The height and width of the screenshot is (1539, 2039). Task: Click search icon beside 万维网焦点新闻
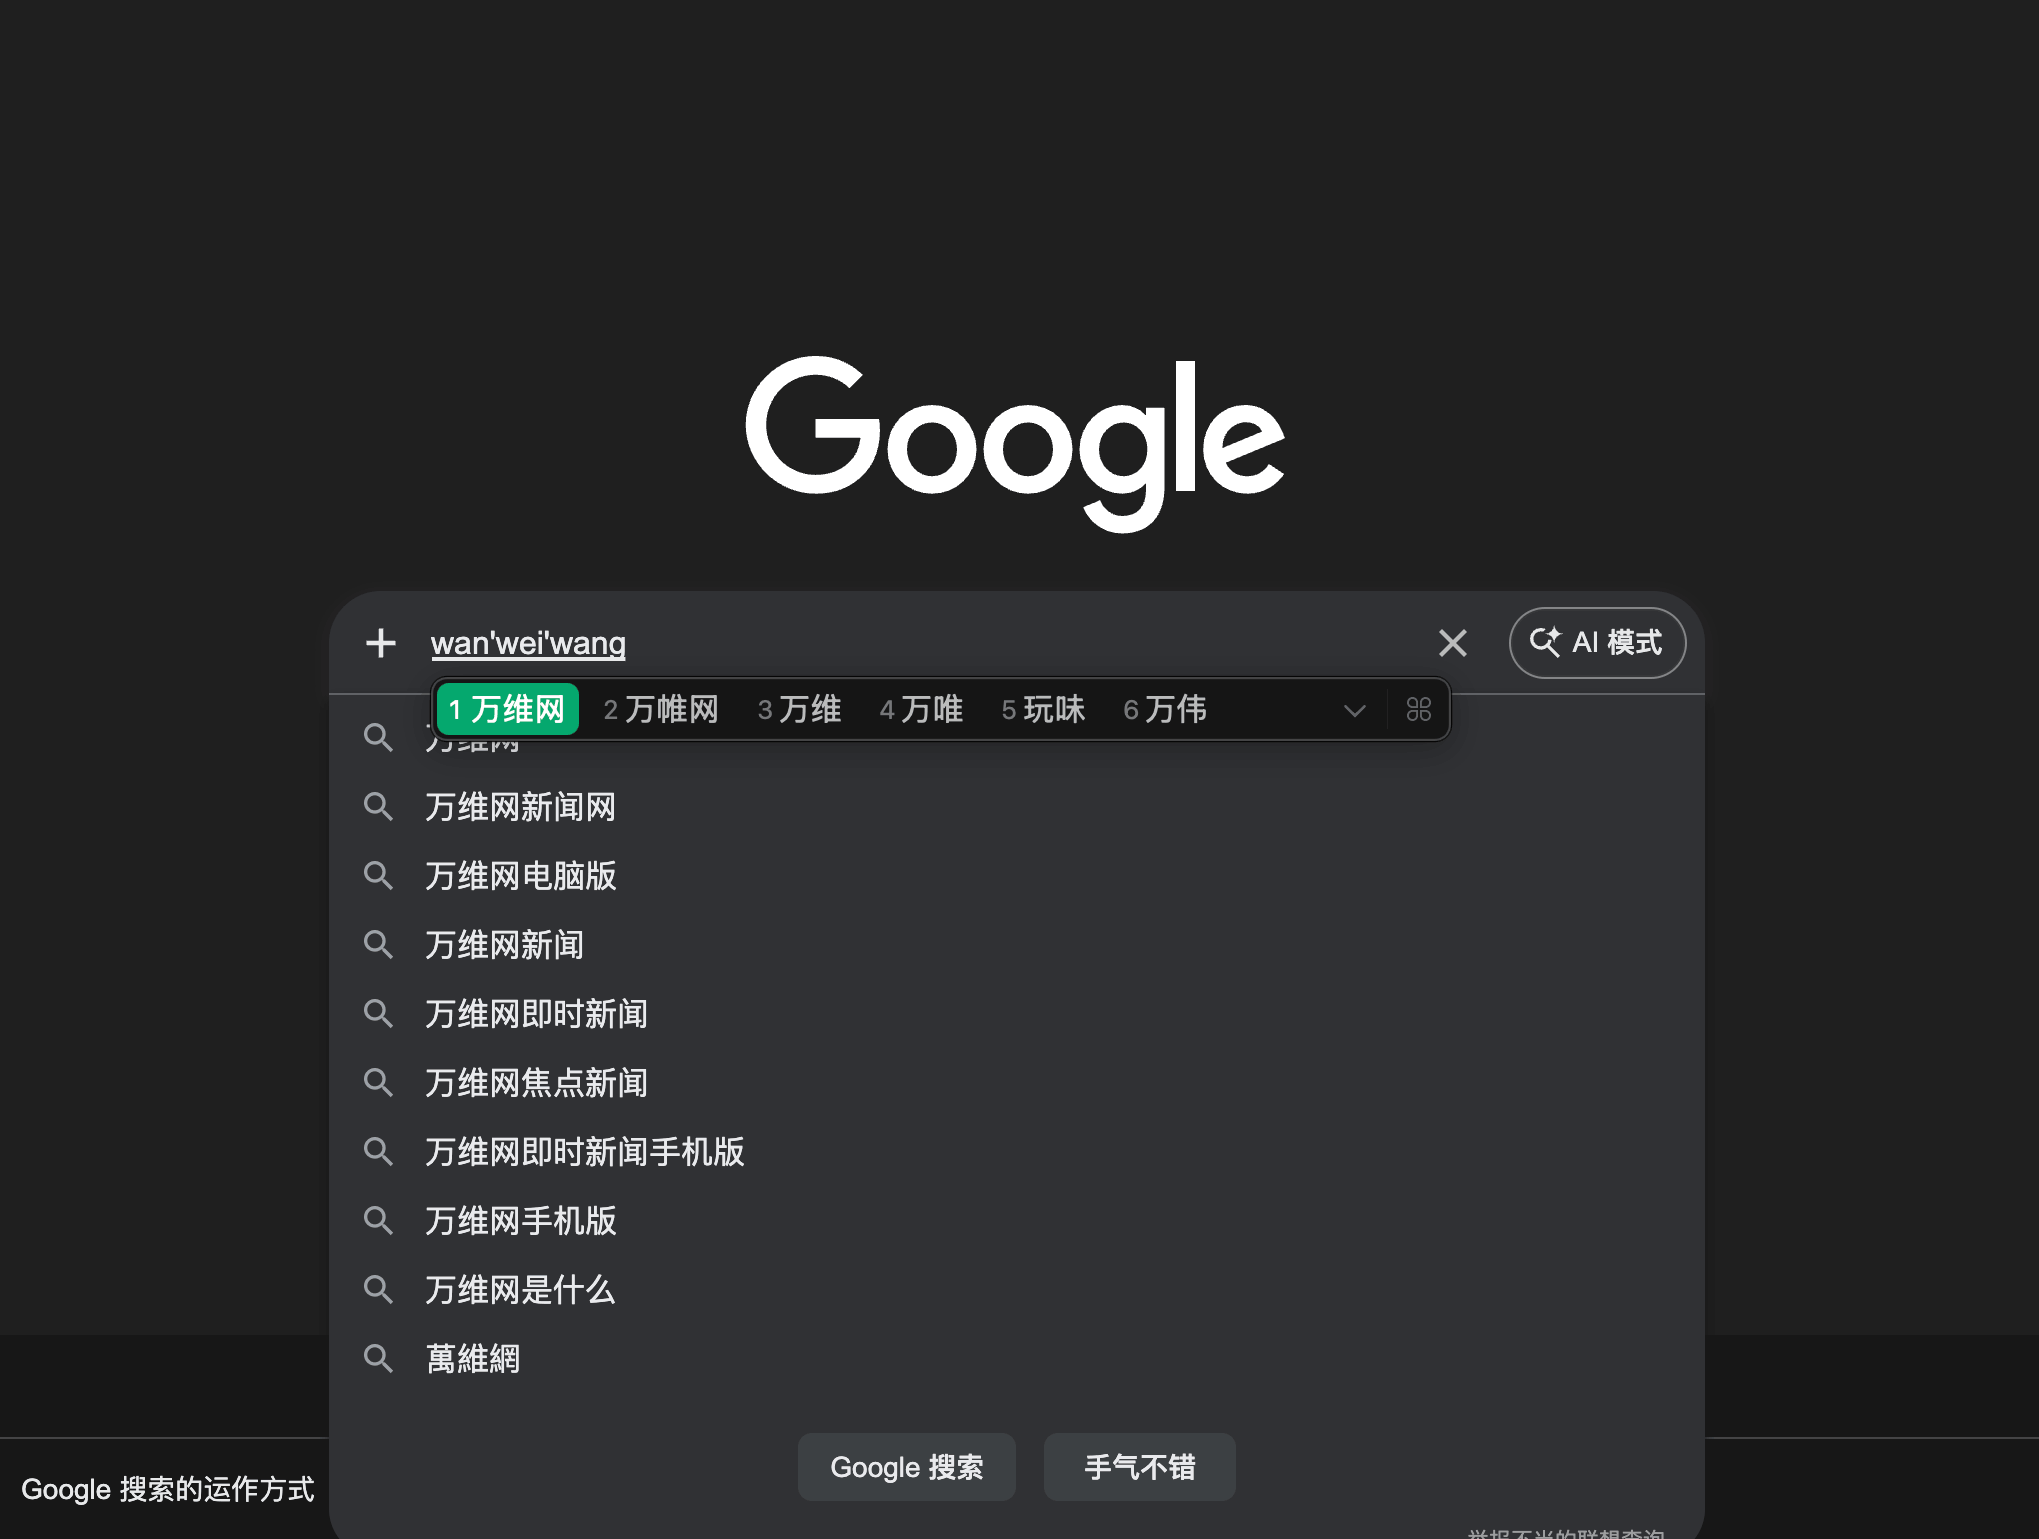click(x=378, y=1083)
